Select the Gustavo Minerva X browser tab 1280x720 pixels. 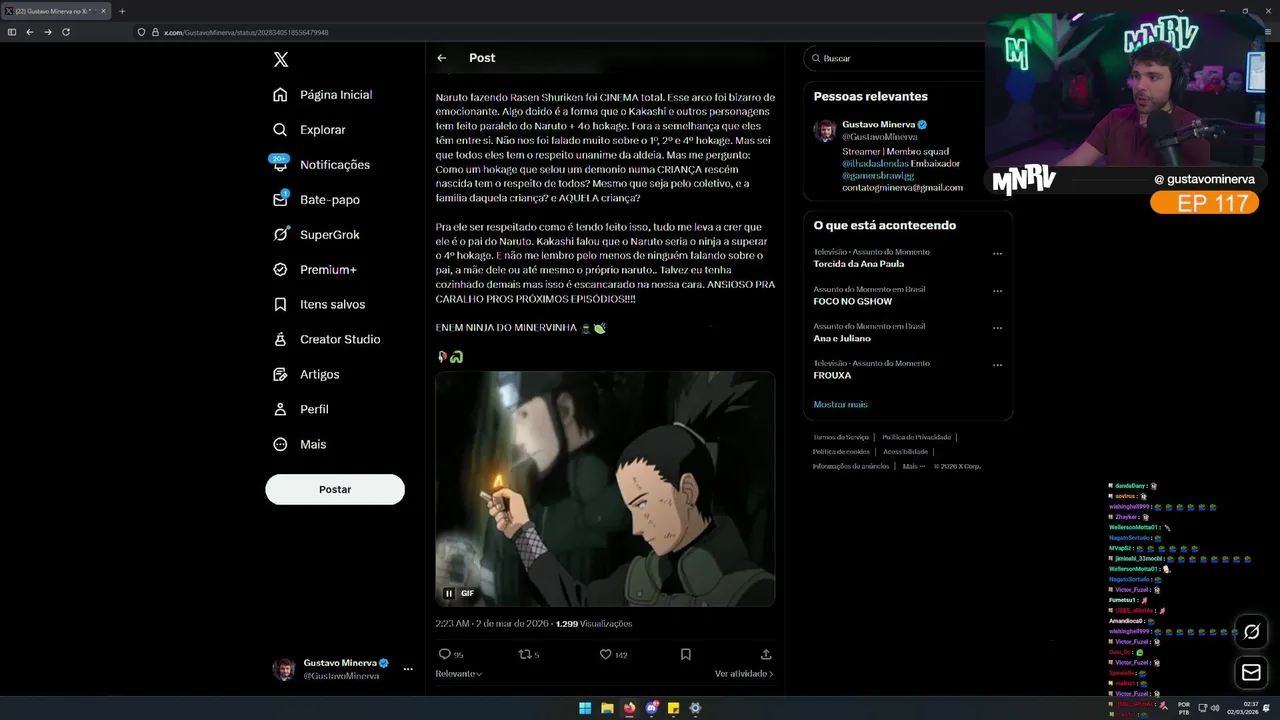pyautogui.click(x=56, y=11)
